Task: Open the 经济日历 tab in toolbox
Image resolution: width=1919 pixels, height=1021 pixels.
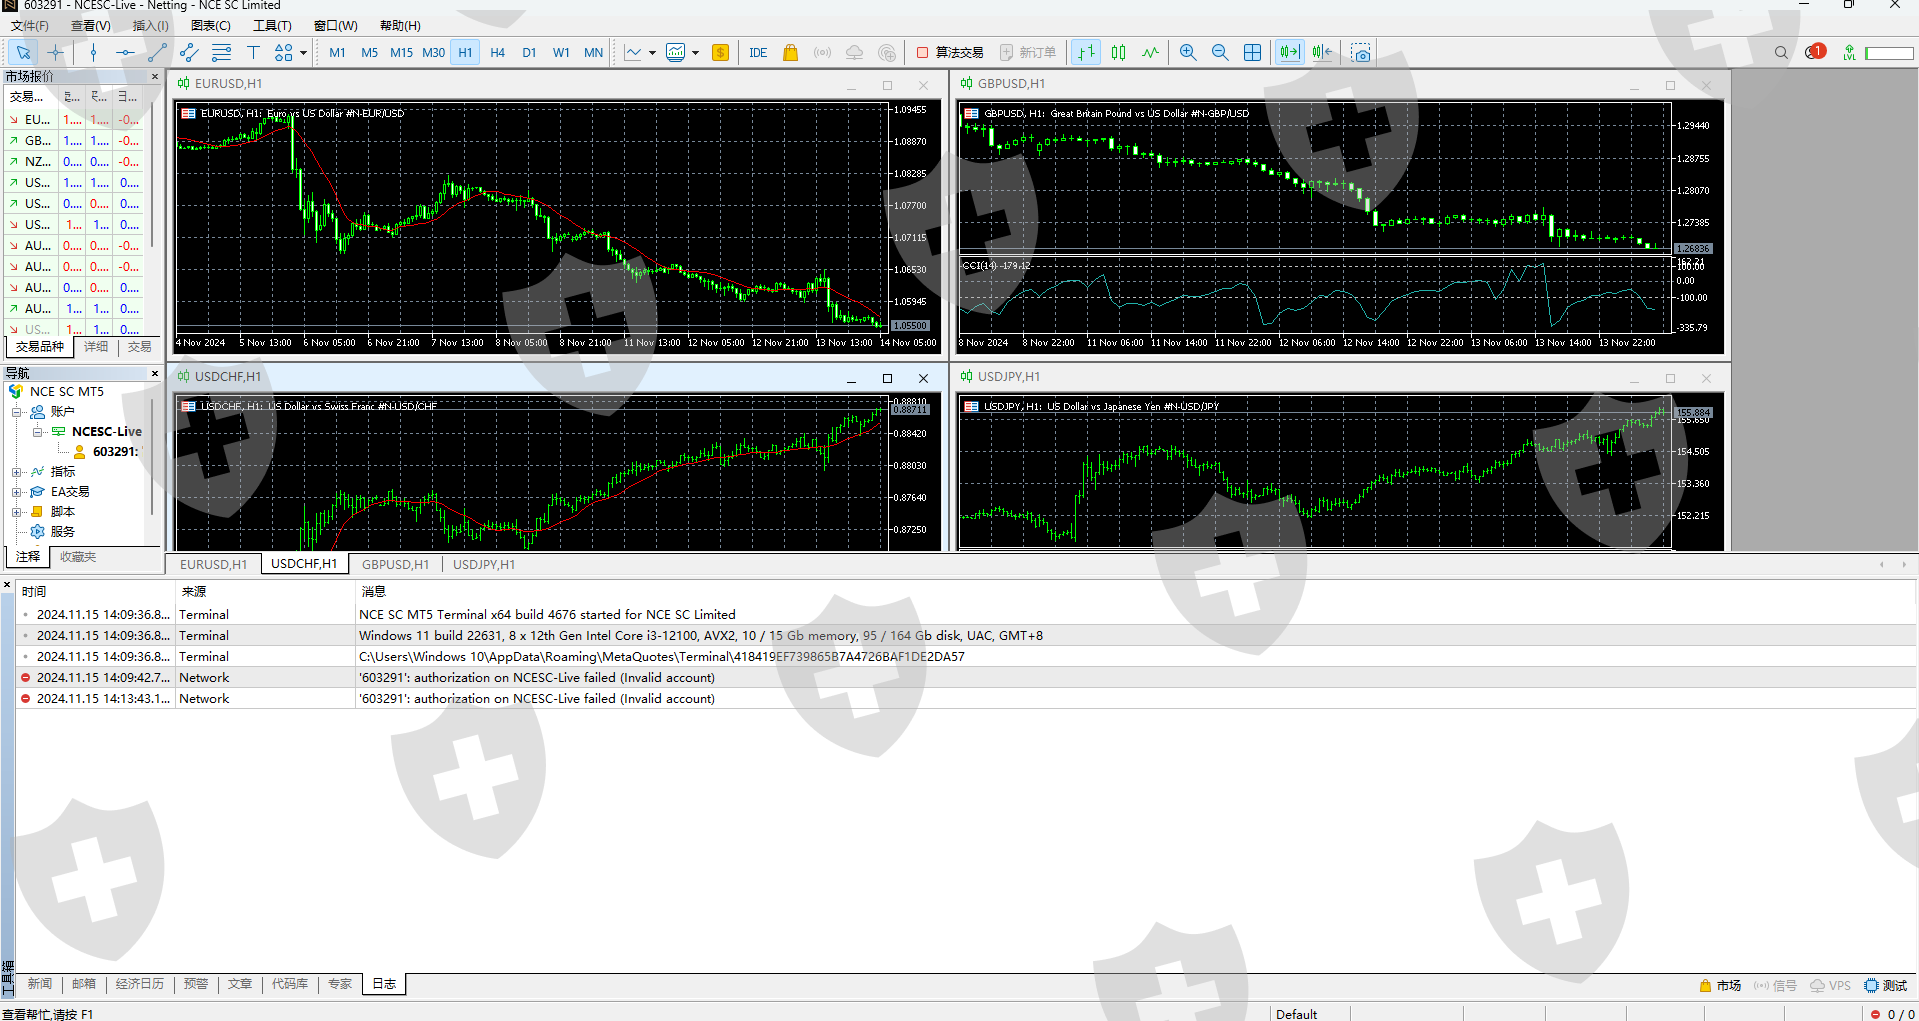Action: tap(139, 984)
